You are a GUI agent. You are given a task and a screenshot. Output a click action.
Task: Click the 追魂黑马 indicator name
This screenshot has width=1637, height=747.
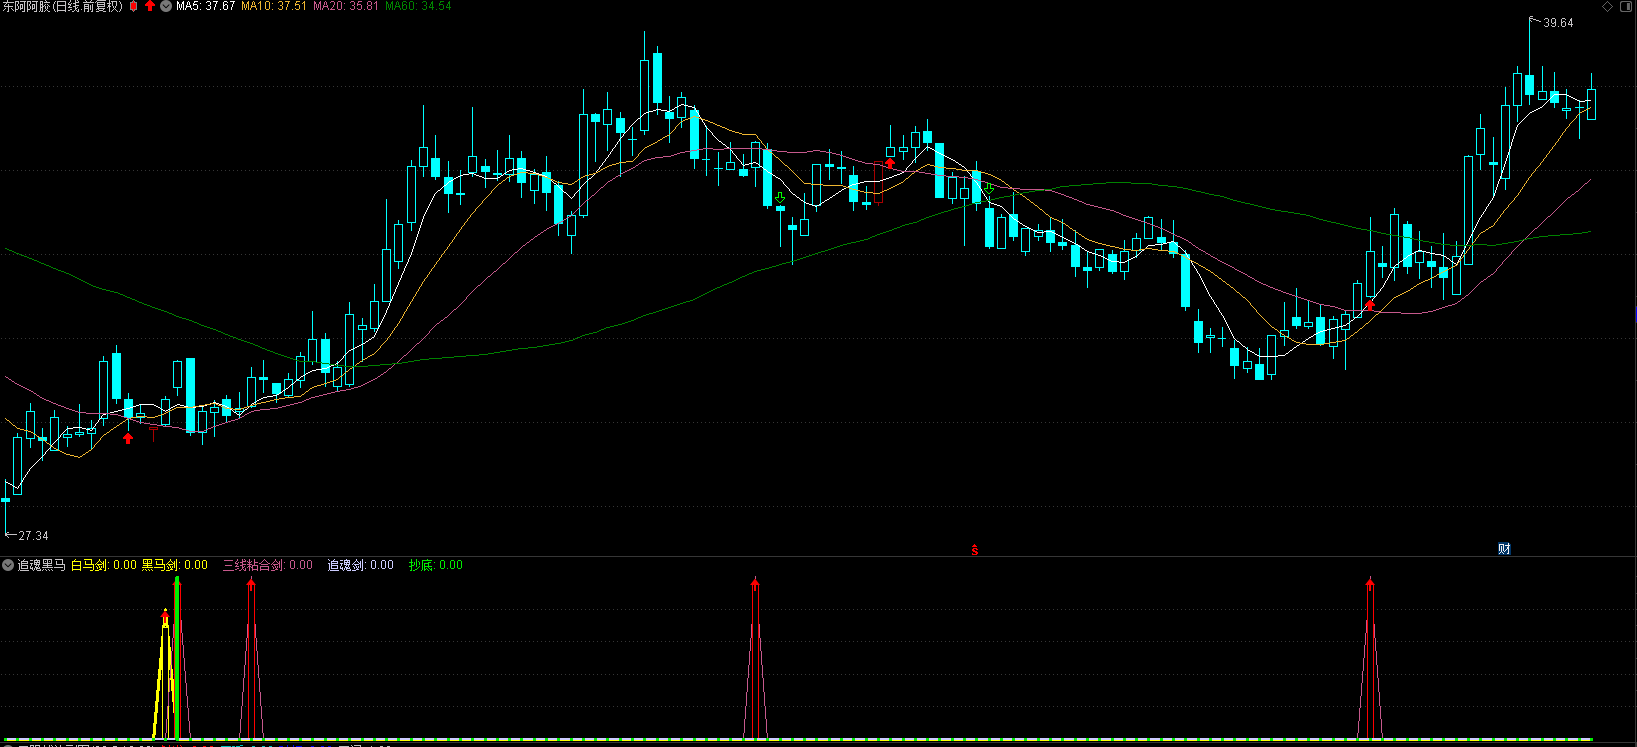41,565
